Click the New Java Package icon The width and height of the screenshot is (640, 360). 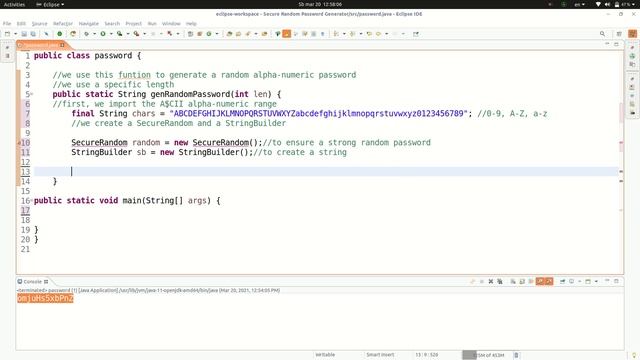[x=200, y=34]
